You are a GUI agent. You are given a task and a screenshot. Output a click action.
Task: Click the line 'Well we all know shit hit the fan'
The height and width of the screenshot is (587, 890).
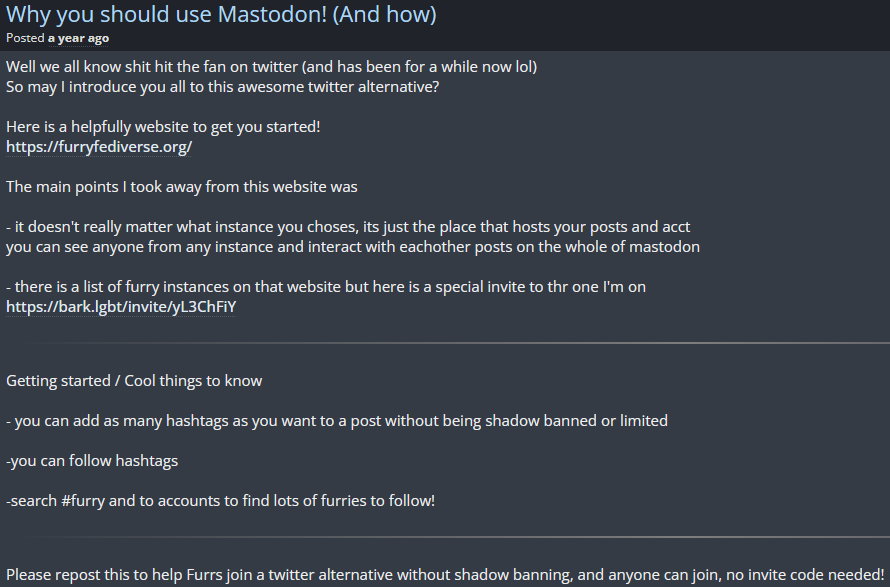pyautogui.click(x=271, y=67)
